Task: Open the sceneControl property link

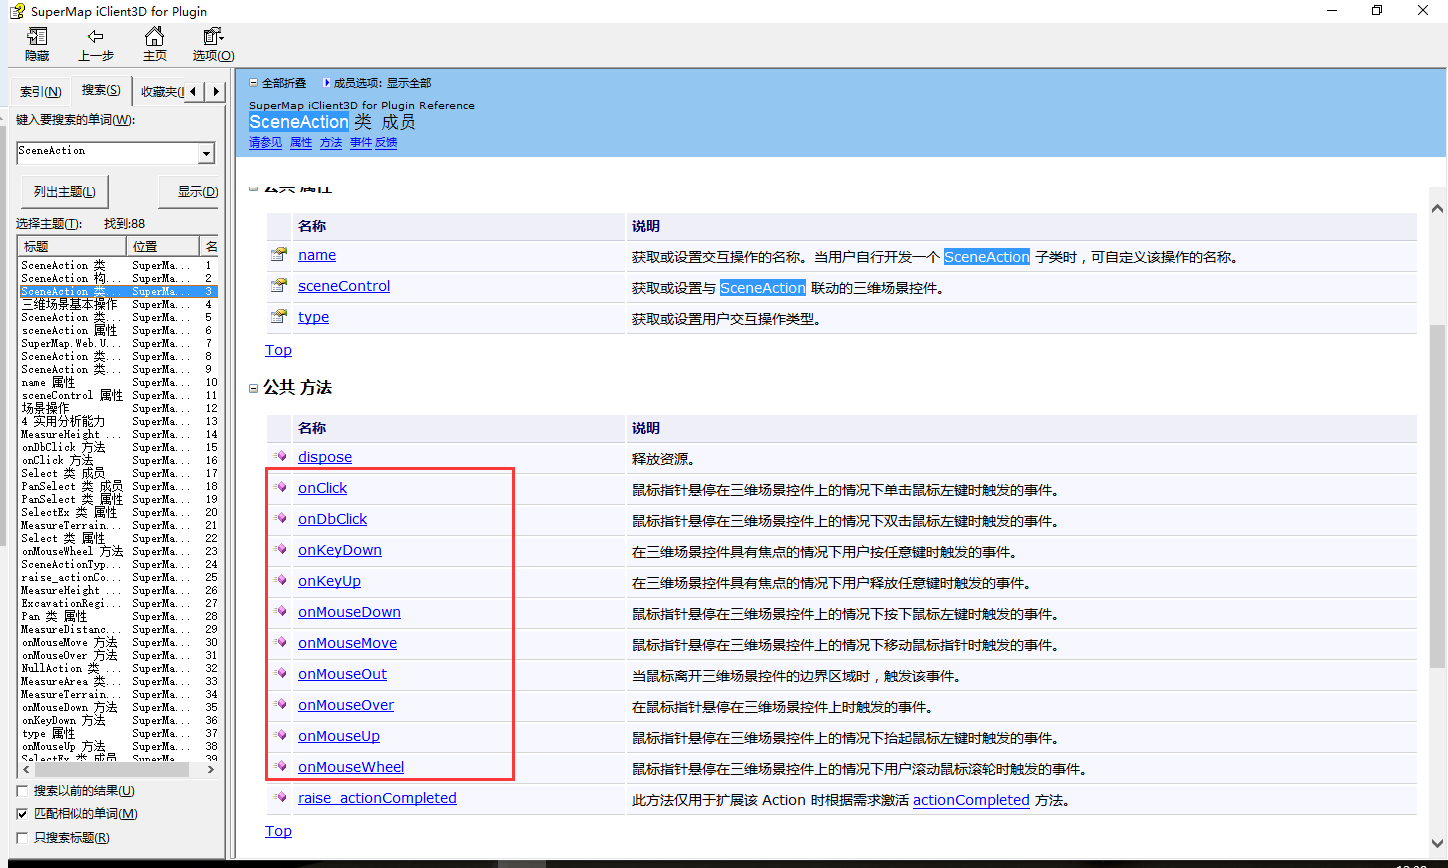Action: click(x=344, y=286)
